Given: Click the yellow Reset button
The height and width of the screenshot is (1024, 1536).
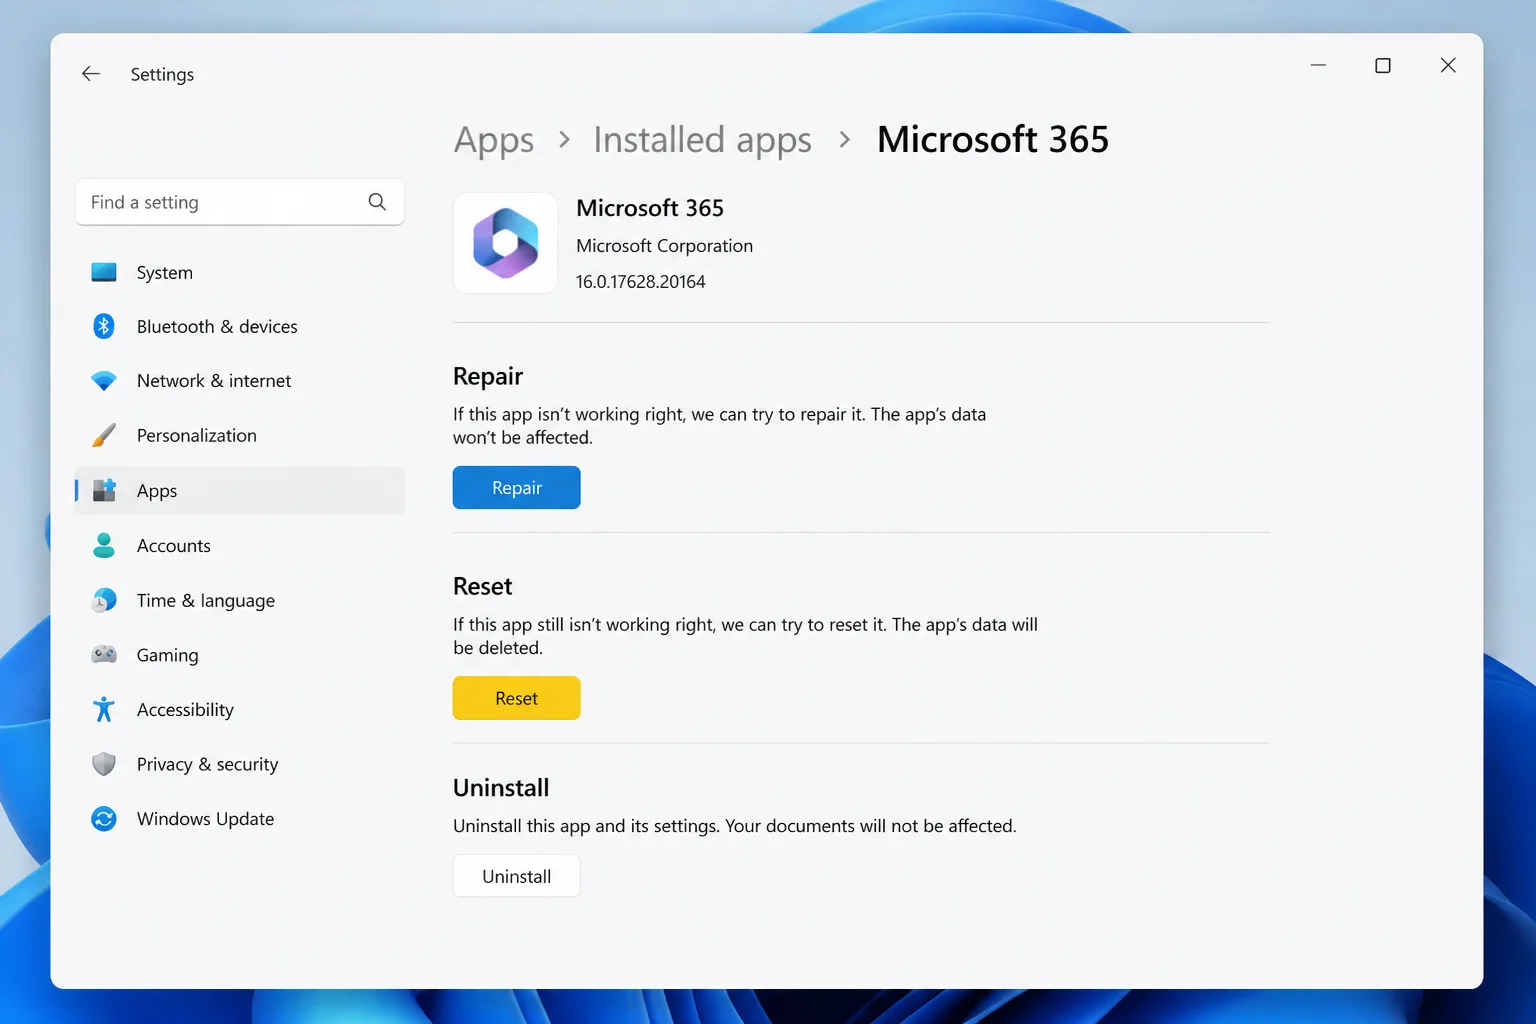Looking at the screenshot, I should [x=516, y=698].
